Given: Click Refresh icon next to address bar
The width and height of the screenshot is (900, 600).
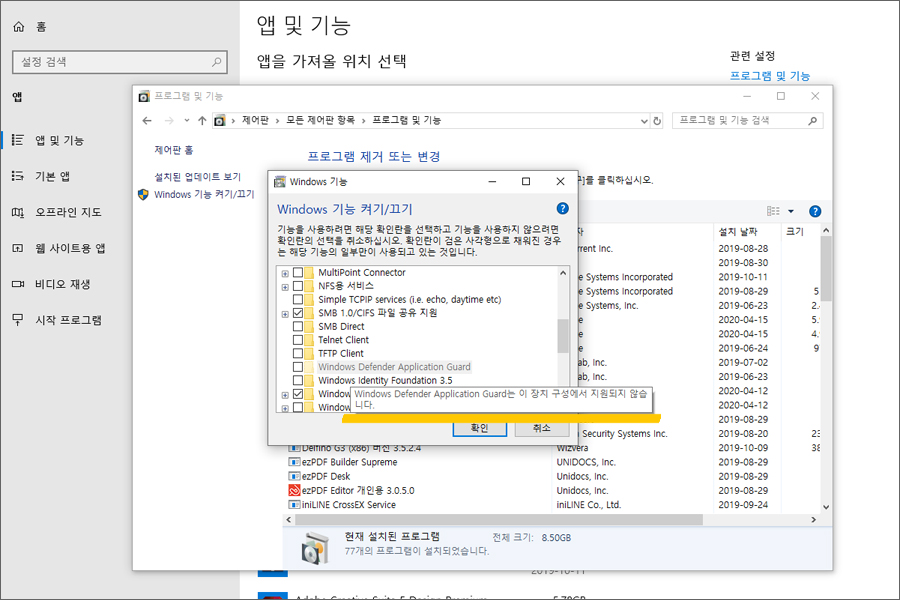Looking at the screenshot, I should tap(657, 121).
